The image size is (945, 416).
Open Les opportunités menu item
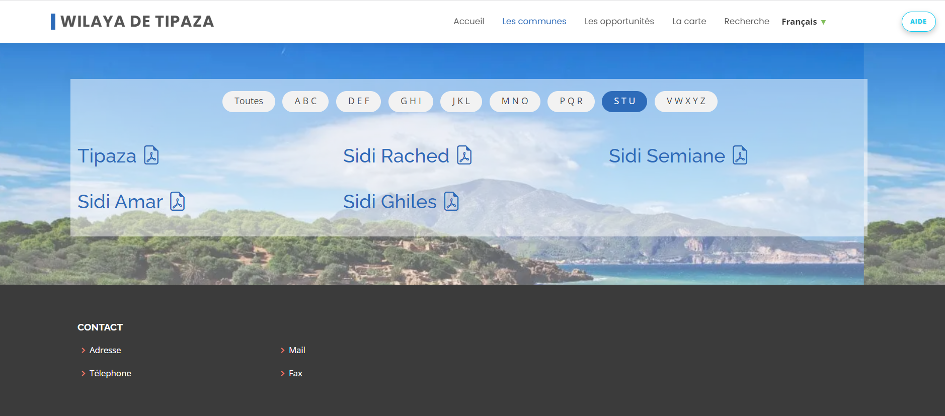(x=619, y=21)
